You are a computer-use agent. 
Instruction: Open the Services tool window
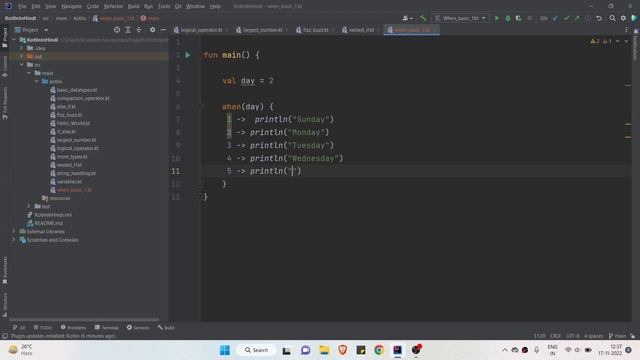138,327
